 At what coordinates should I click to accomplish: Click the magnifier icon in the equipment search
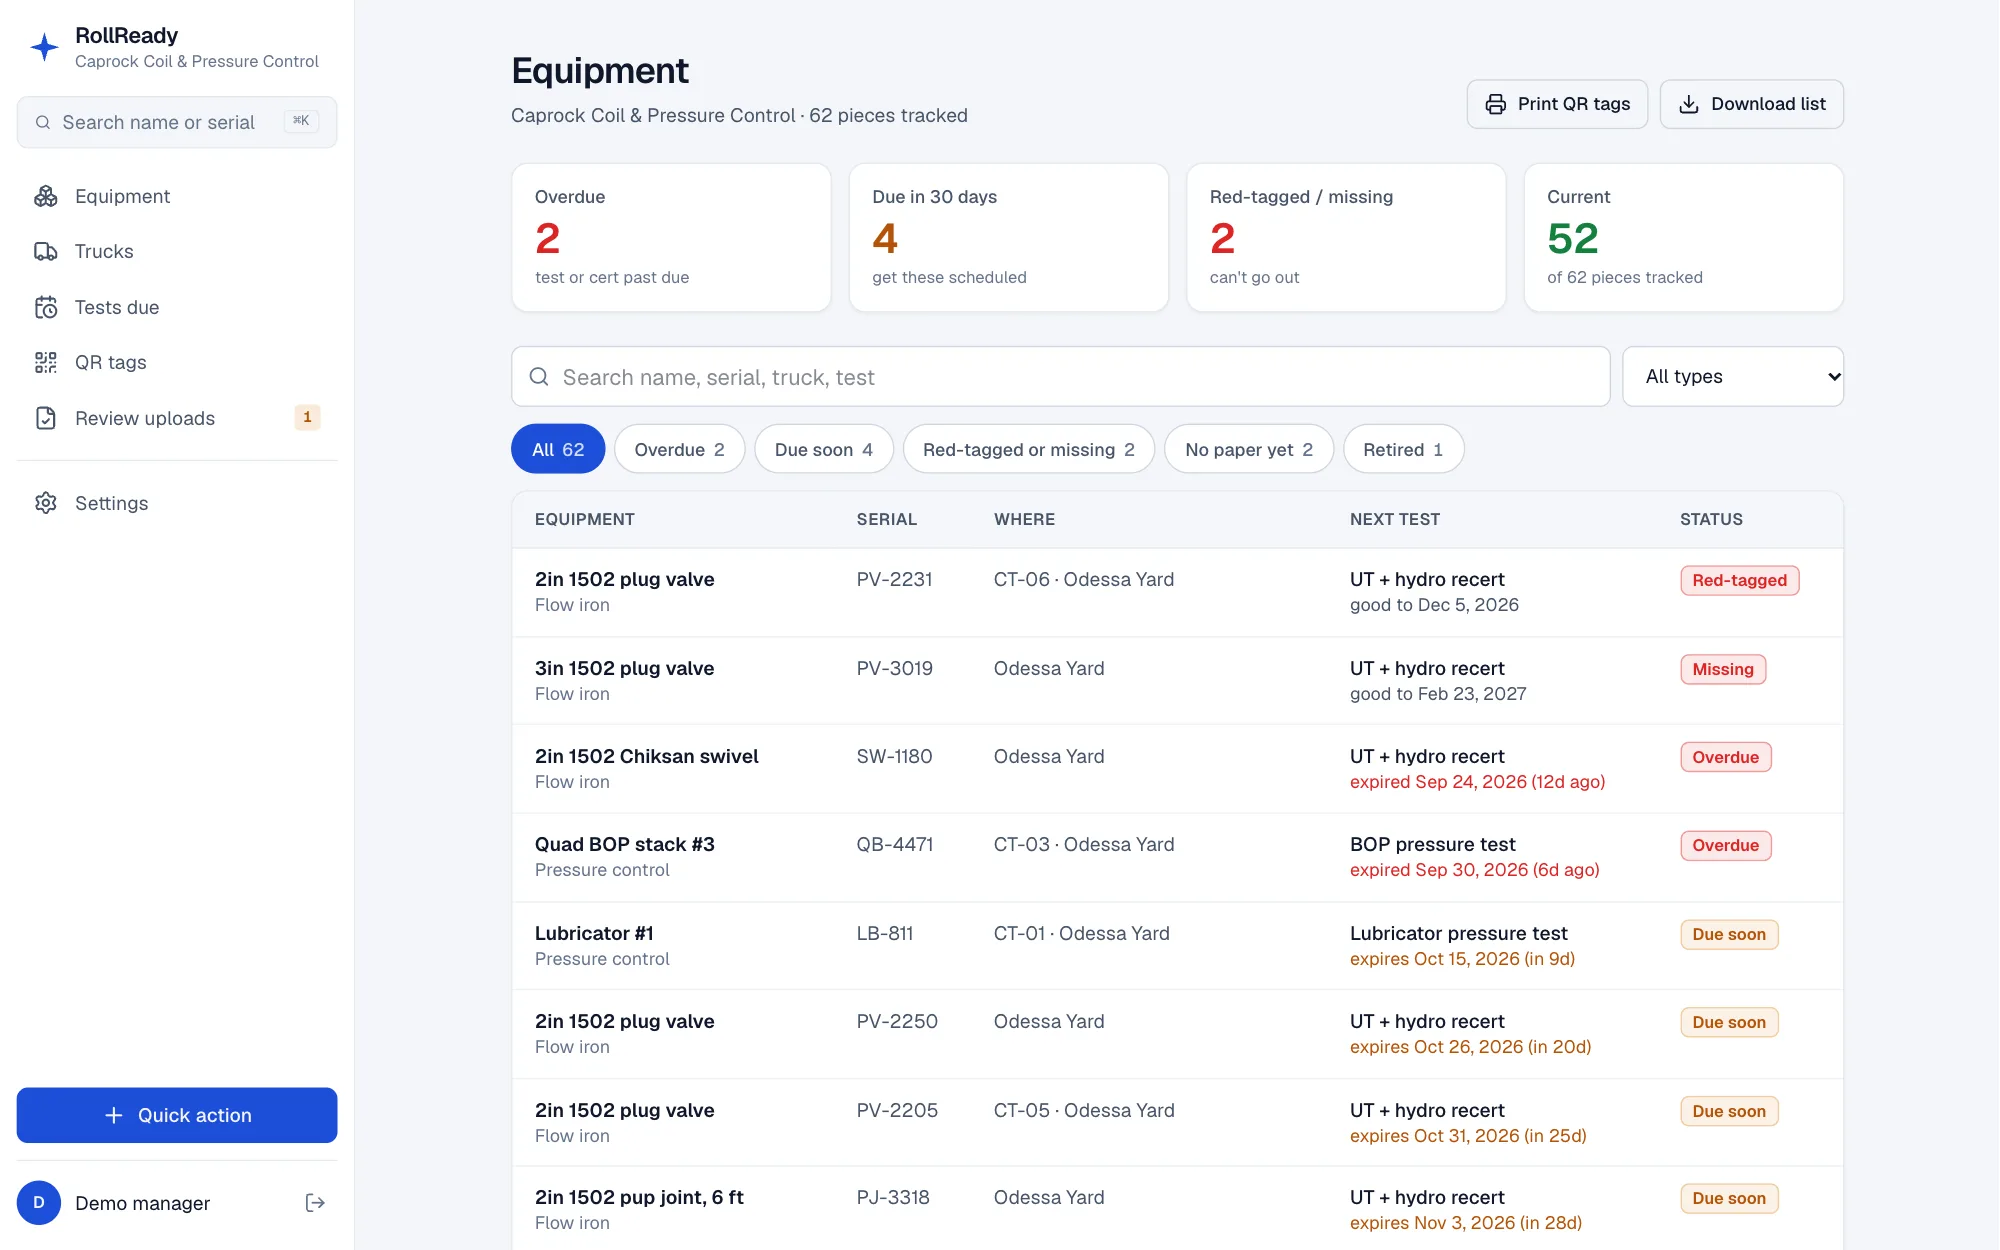(x=539, y=377)
